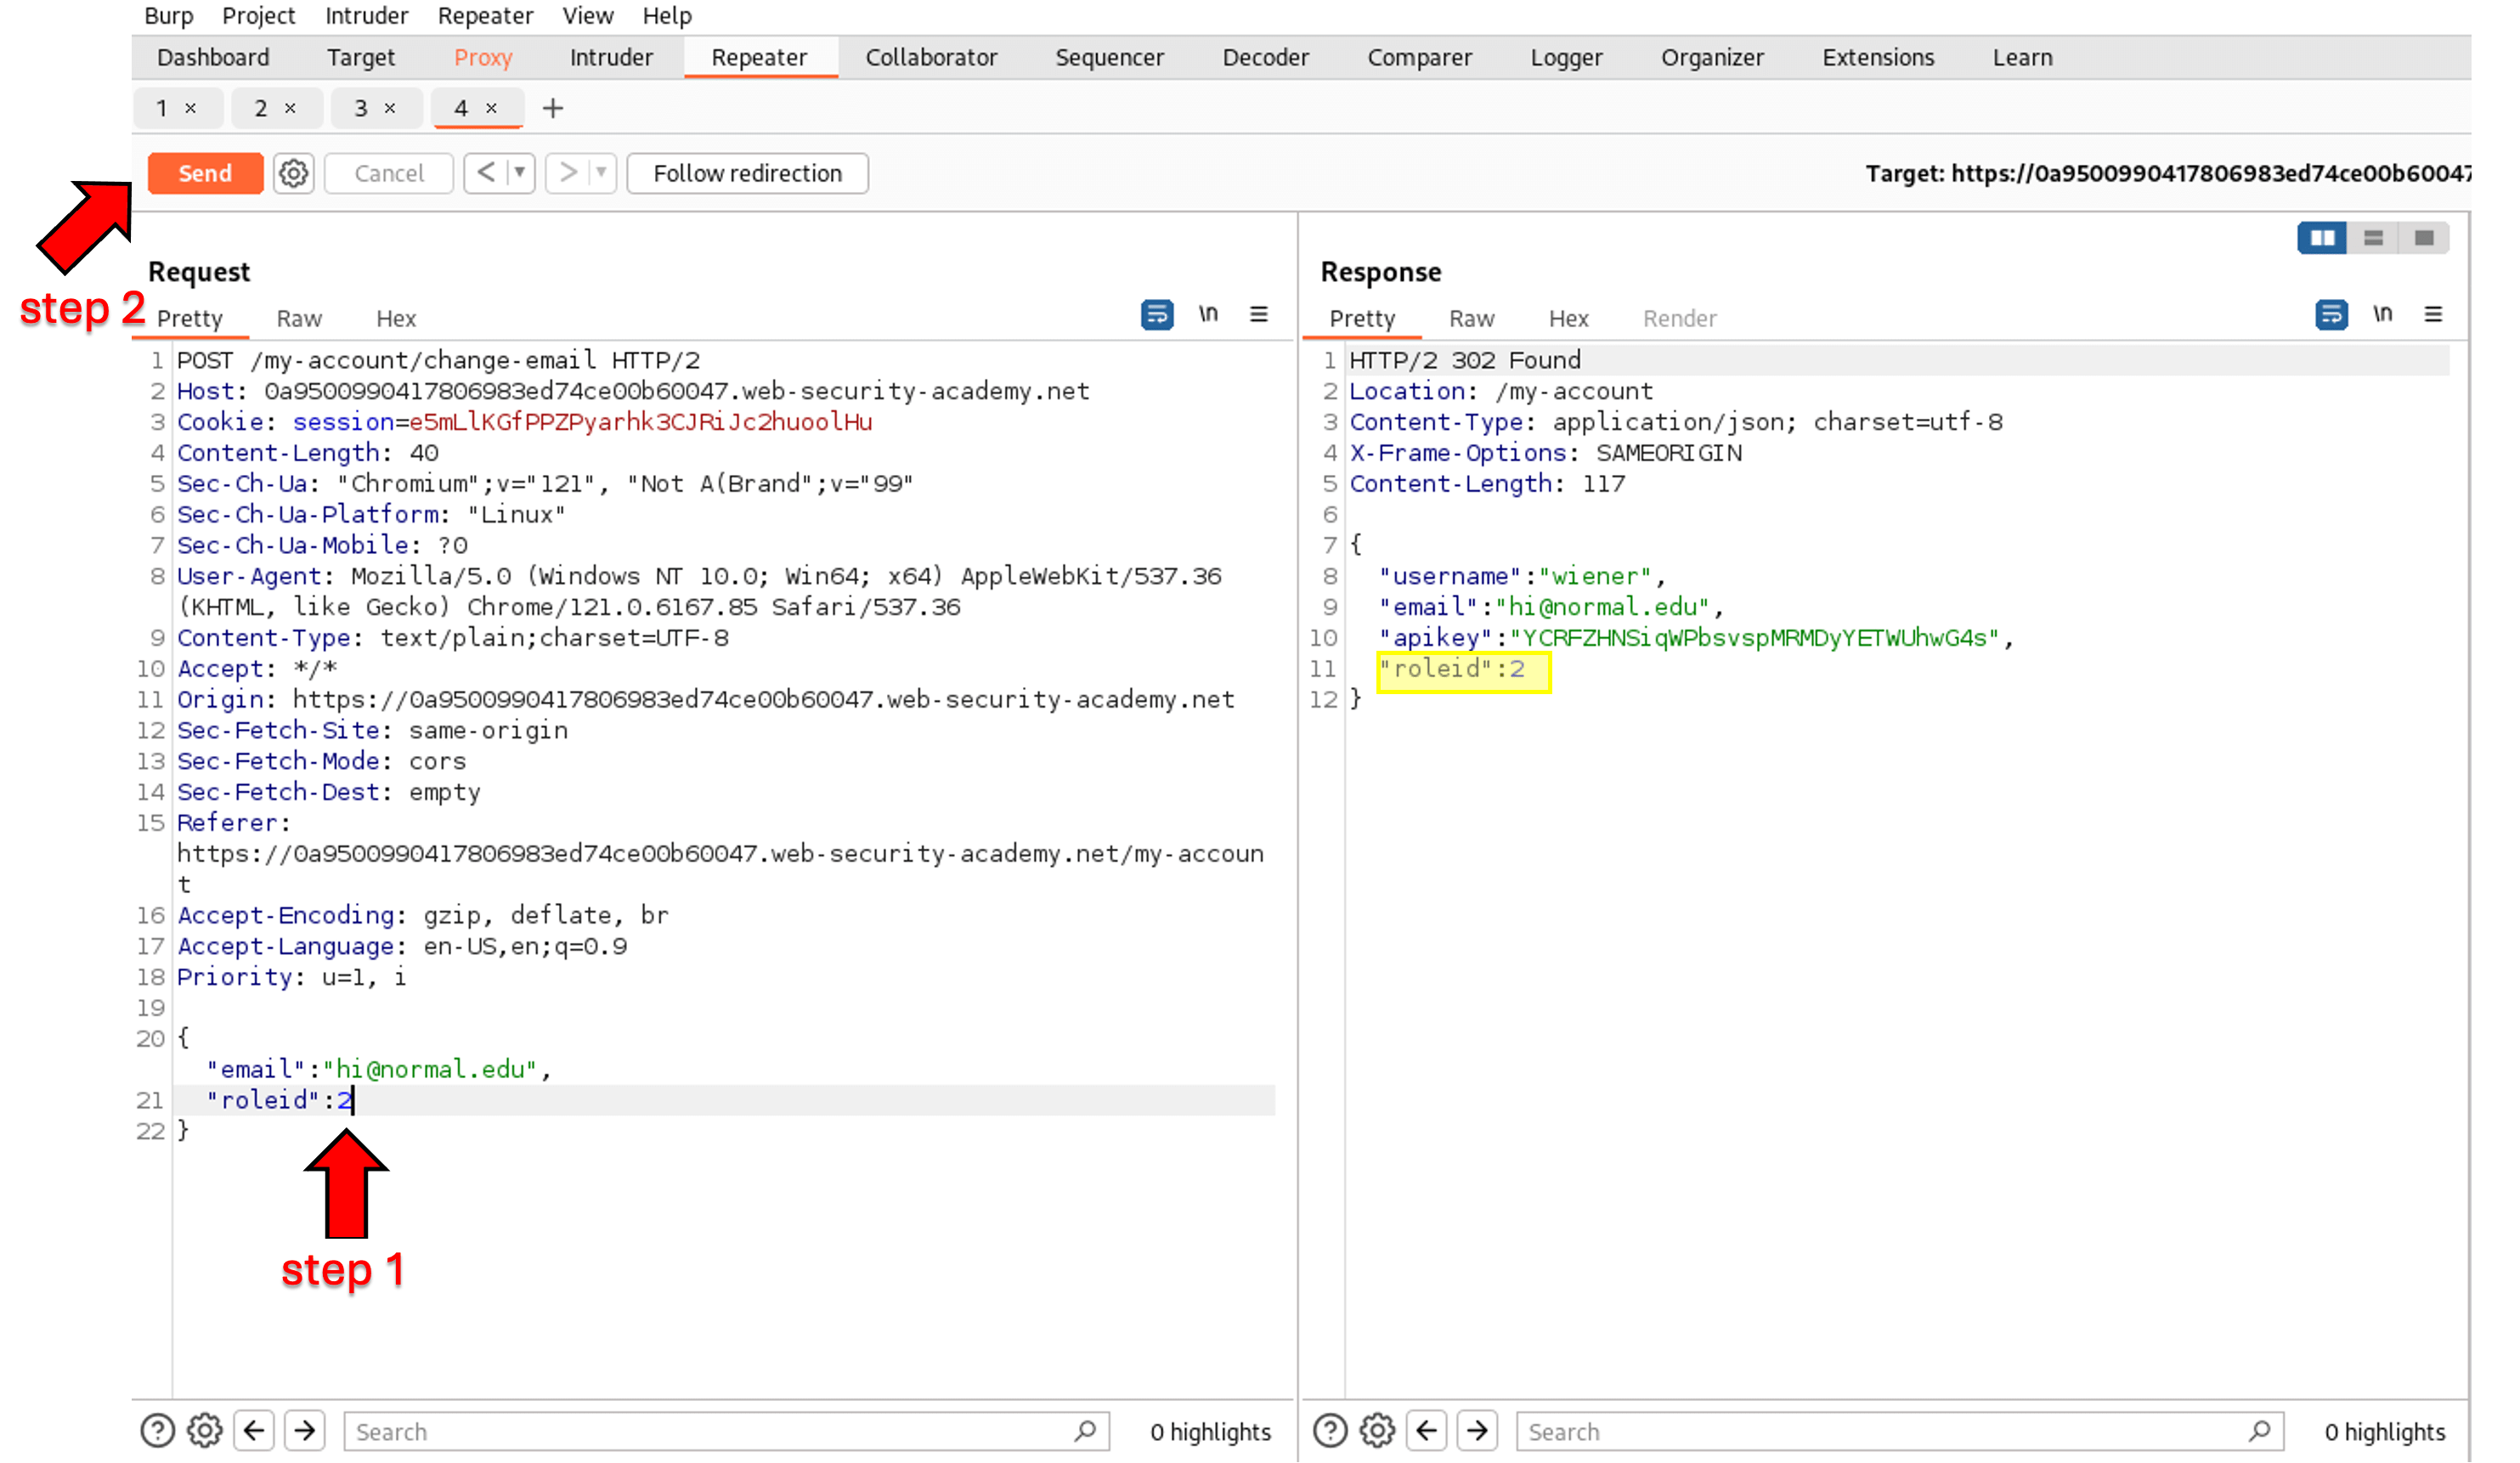
Task: Open help for Response search bar
Action: click(x=1330, y=1431)
